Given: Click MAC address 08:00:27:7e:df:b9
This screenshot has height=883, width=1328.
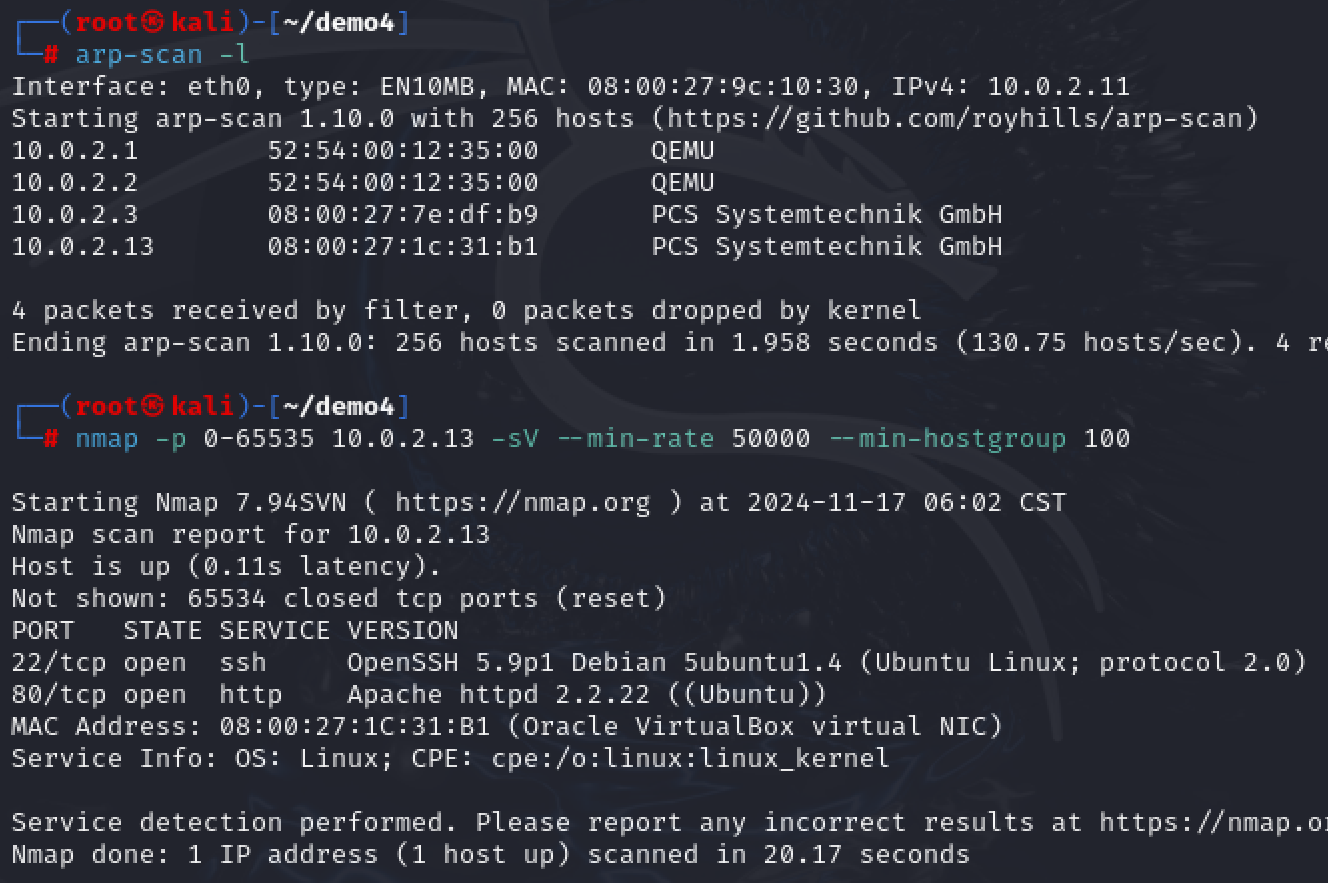Looking at the screenshot, I should [403, 215].
